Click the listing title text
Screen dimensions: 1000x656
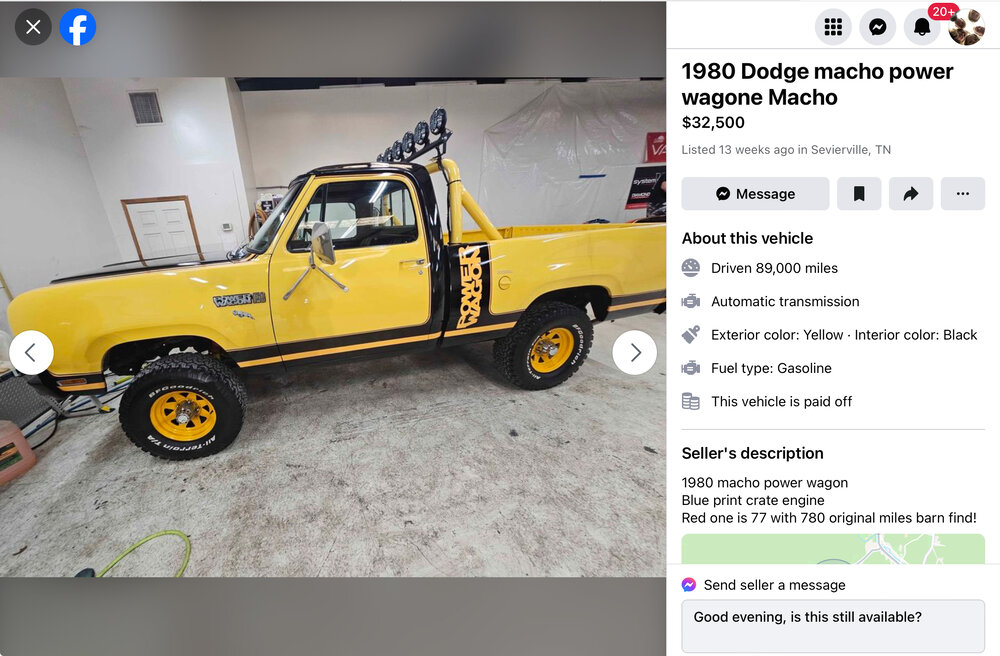click(x=817, y=84)
